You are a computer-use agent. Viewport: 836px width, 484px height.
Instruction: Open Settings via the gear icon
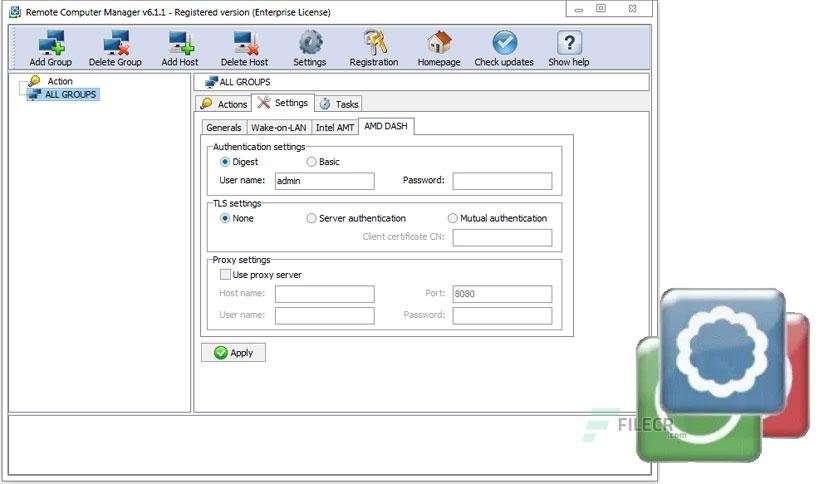[x=310, y=43]
